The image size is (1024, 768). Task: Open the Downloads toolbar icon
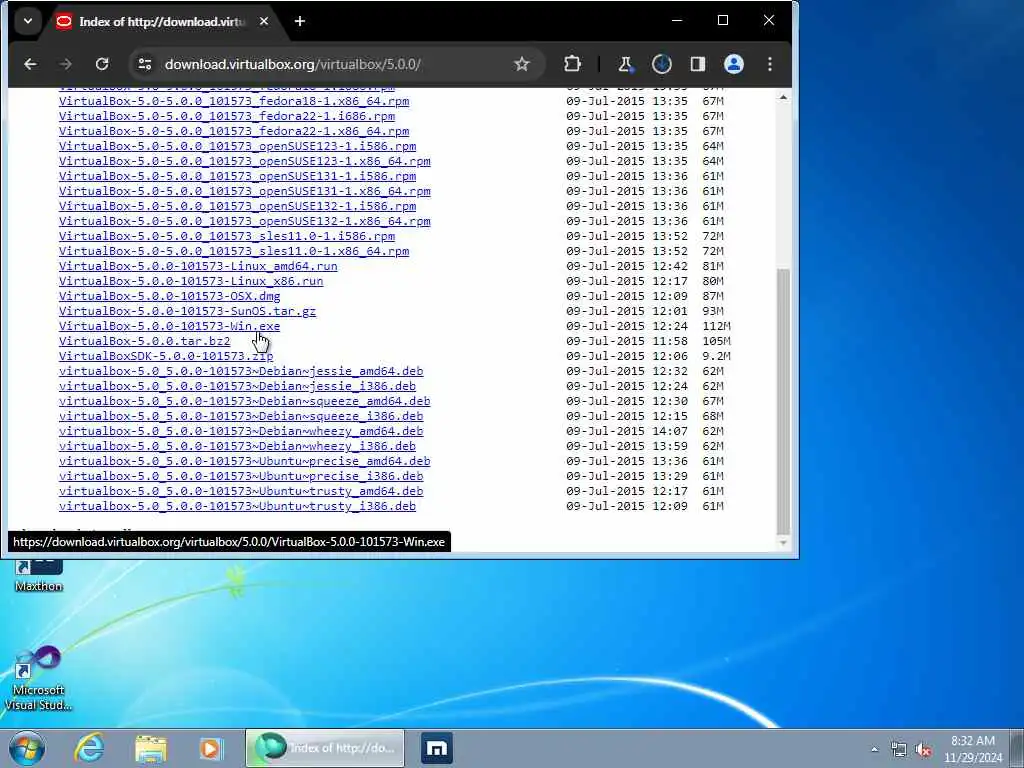click(662, 64)
